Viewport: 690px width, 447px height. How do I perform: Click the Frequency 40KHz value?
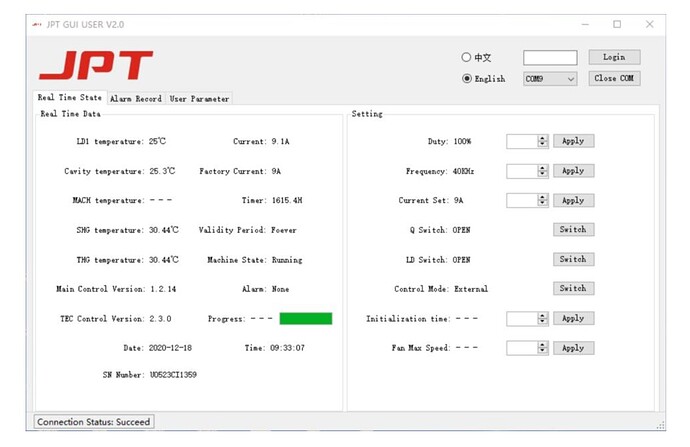(463, 171)
